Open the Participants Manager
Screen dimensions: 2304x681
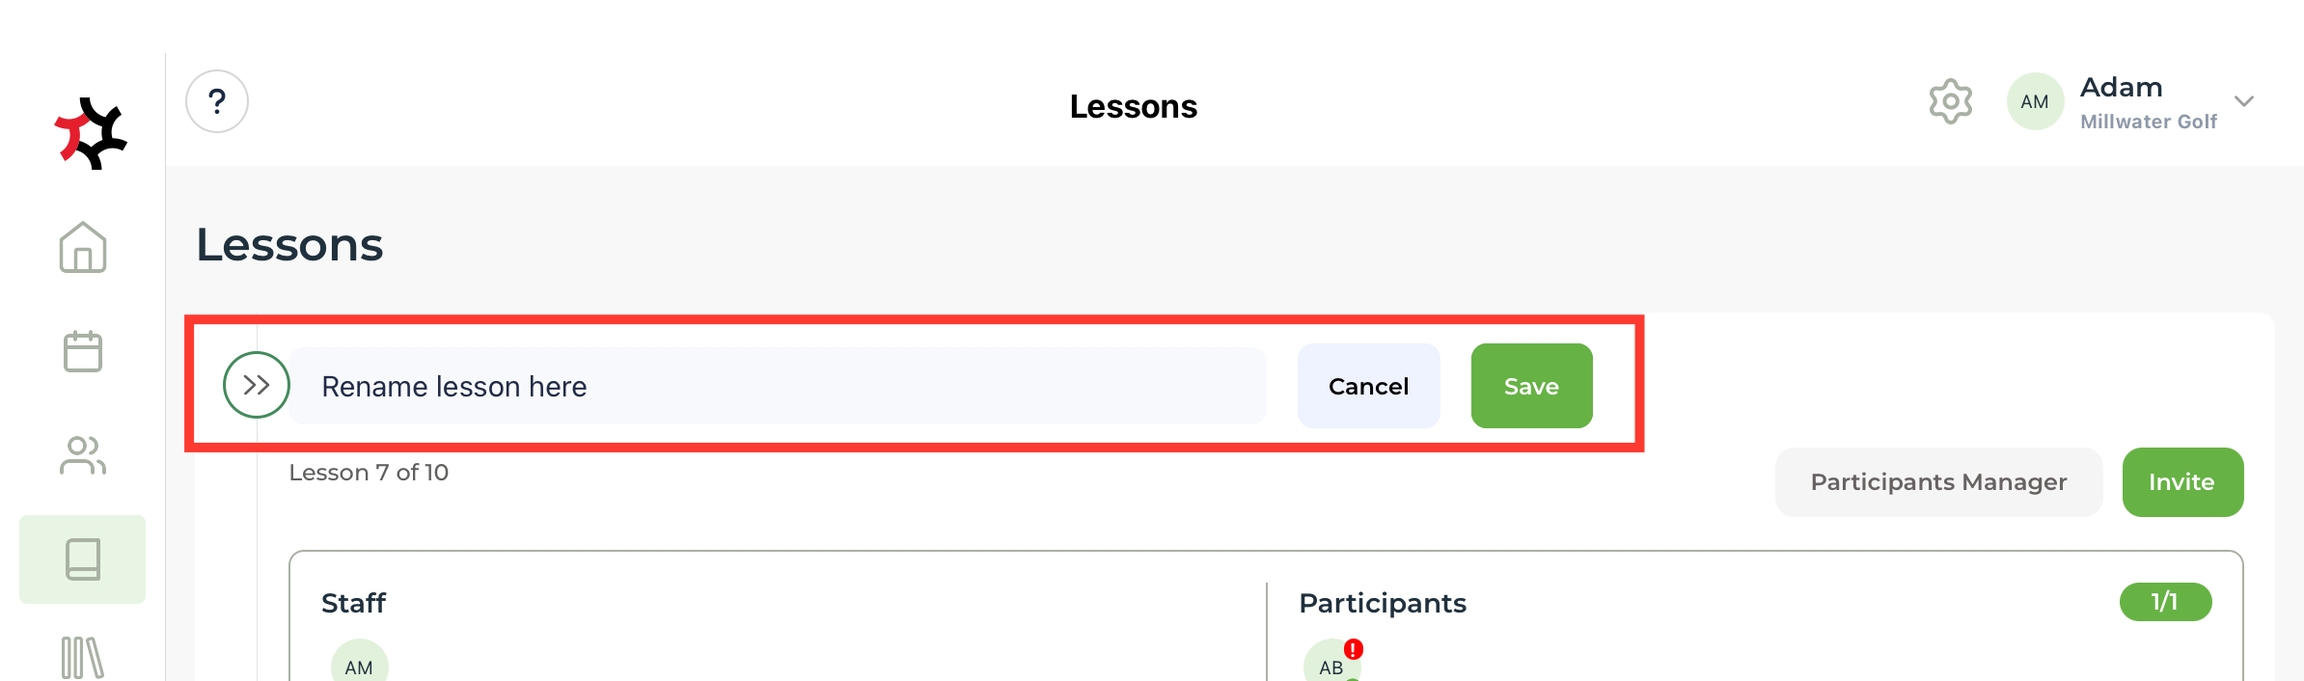coord(1938,482)
